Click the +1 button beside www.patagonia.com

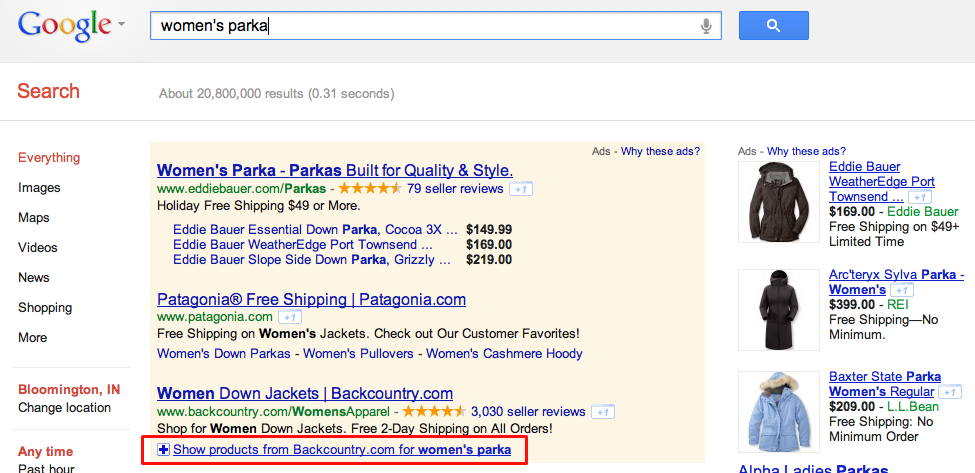click(x=289, y=317)
